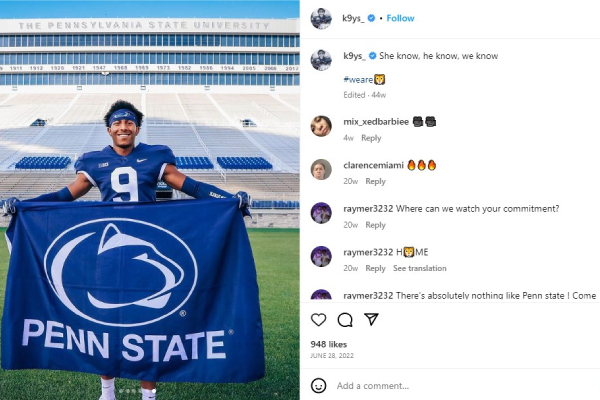Click clarencemiami's profile avatar
The width and height of the screenshot is (600, 400).
[321, 169]
